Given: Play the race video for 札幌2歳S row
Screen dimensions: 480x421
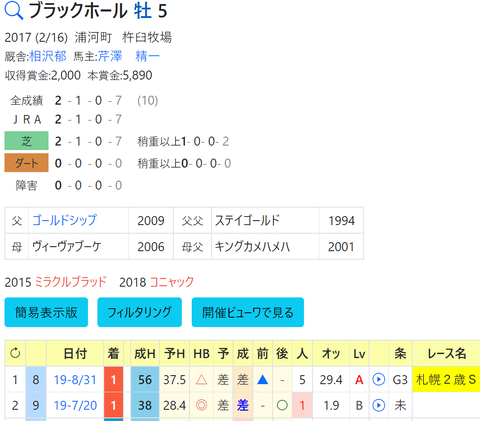Looking at the screenshot, I should pos(378,379).
